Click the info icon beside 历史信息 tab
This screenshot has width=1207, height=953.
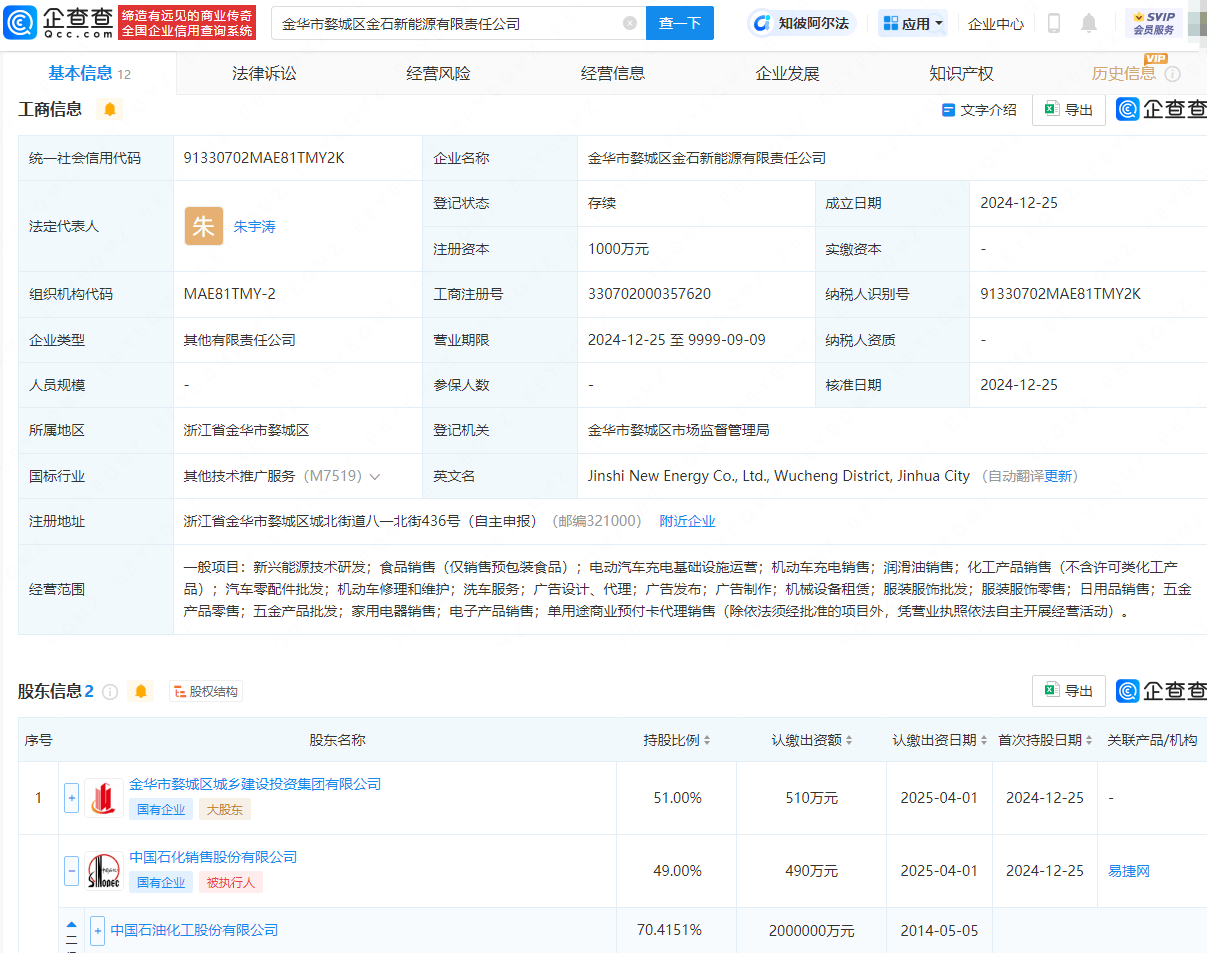(1173, 74)
